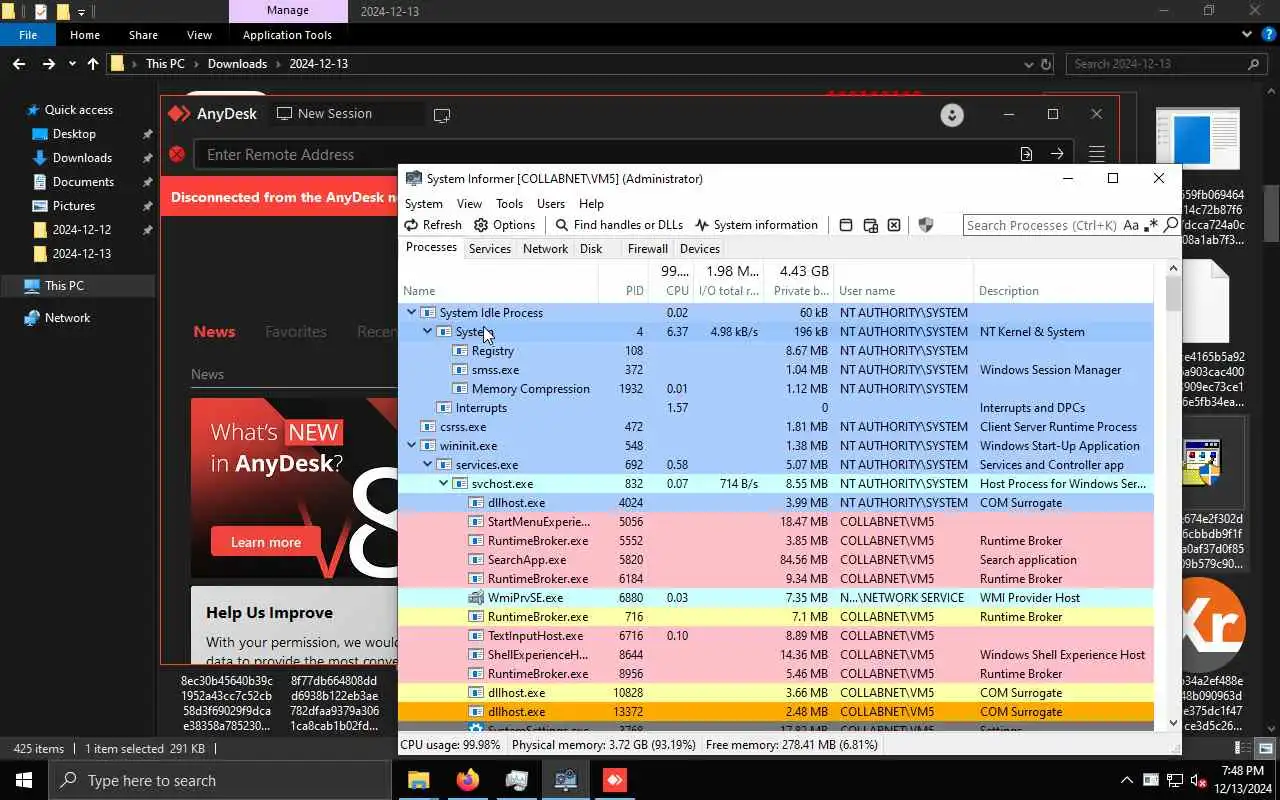This screenshot has height=800, width=1280.
Task: Click the red connection status icon in AnyDesk
Action: [x=177, y=154]
